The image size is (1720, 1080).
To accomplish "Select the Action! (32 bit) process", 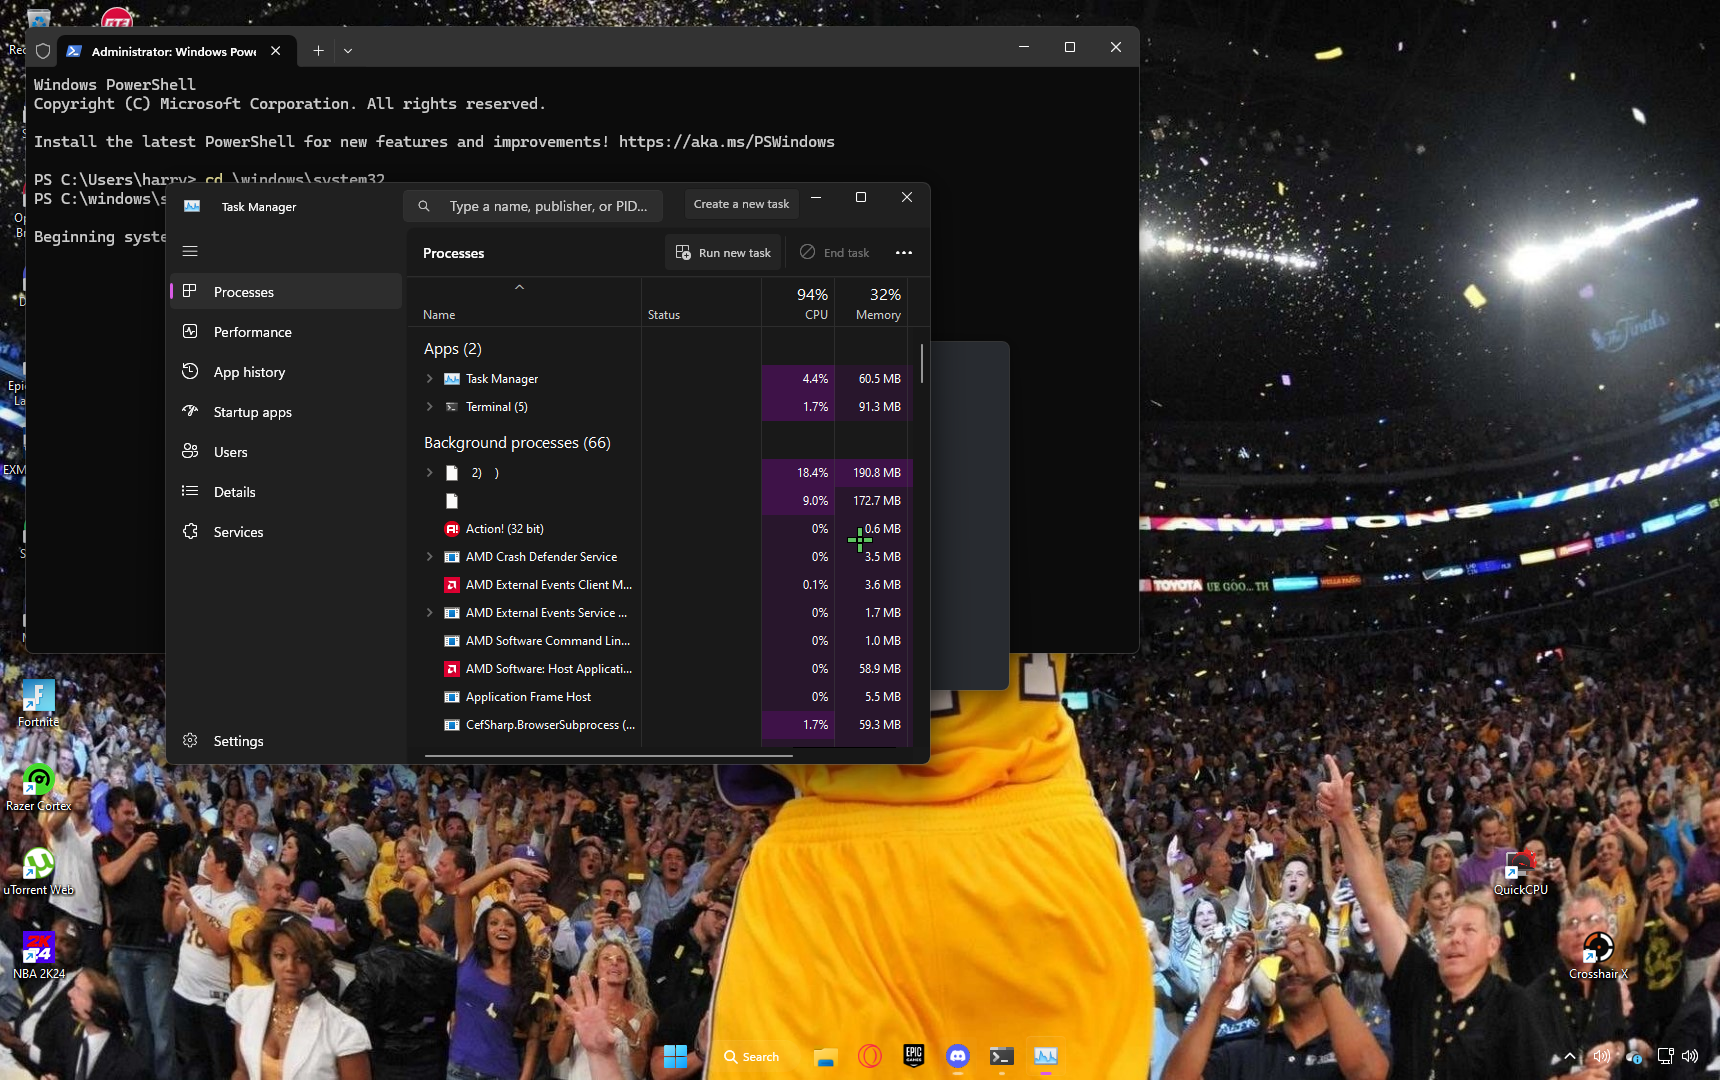I will click(659, 529).
